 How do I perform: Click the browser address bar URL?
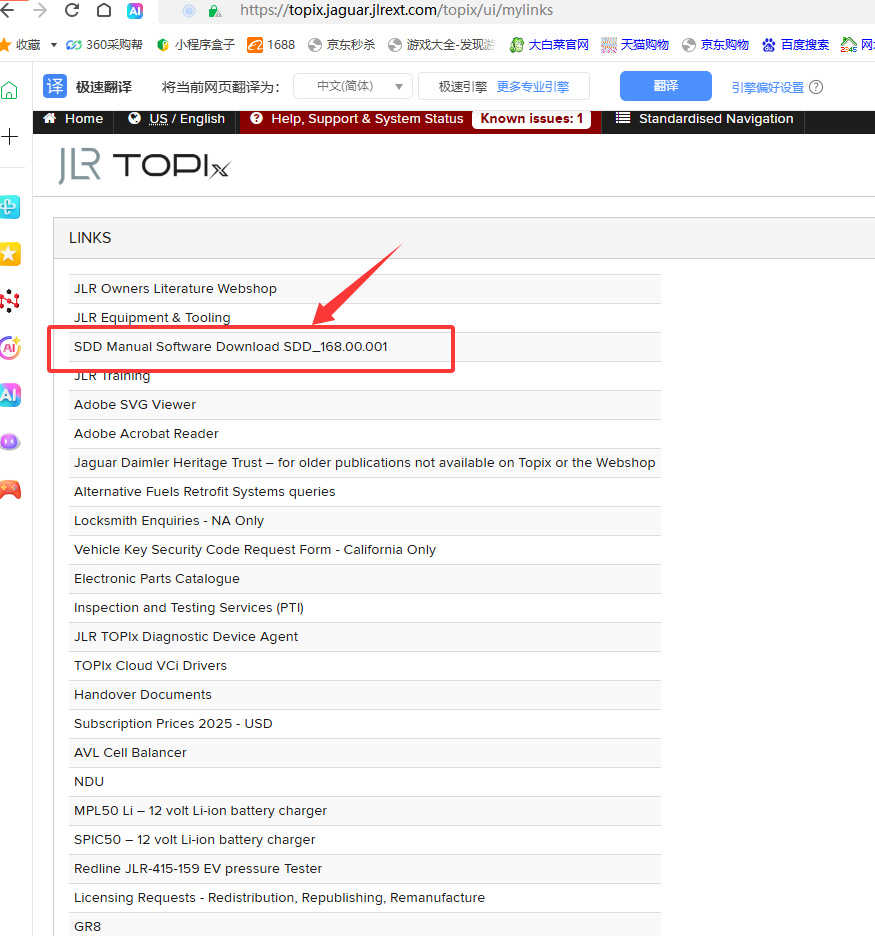coord(396,10)
